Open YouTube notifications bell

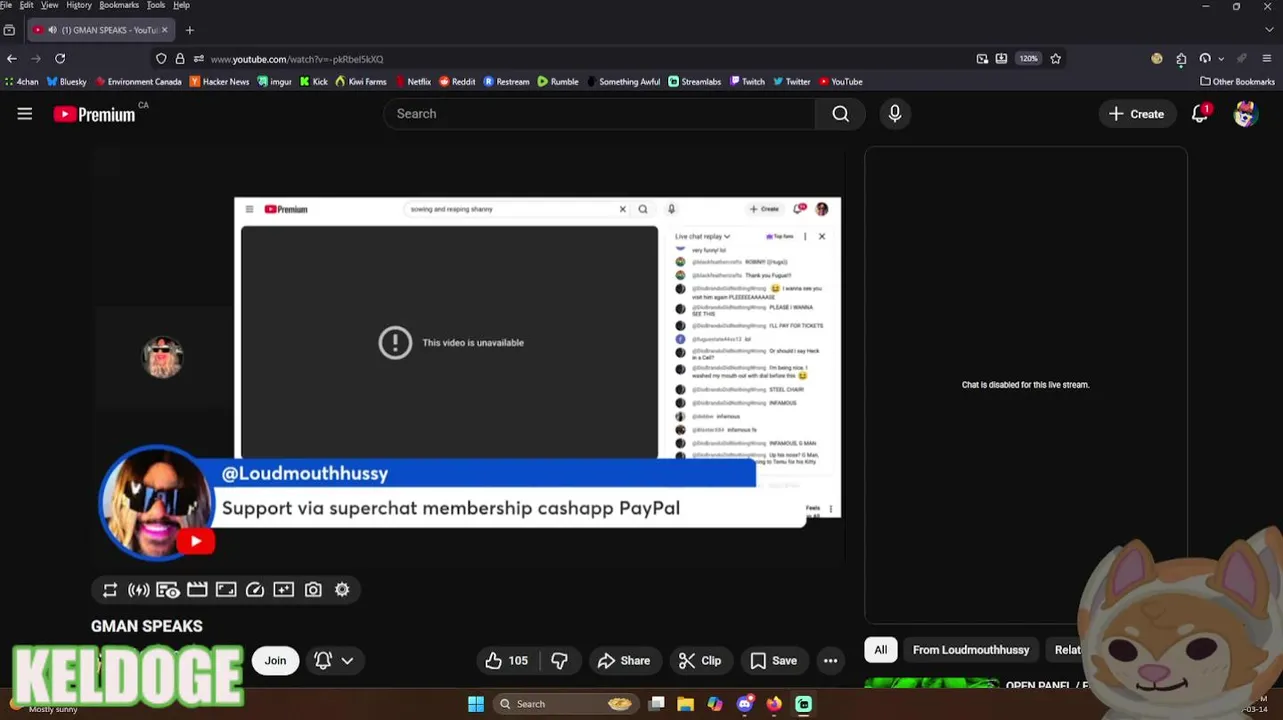(1200, 114)
